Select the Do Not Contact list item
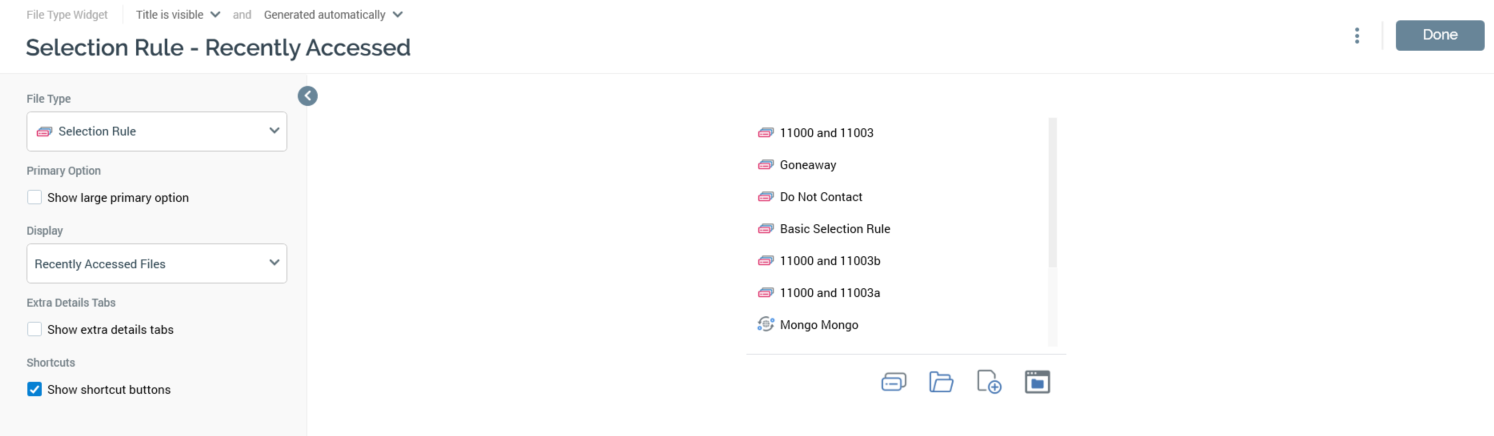This screenshot has height=436, width=1494. tap(820, 197)
